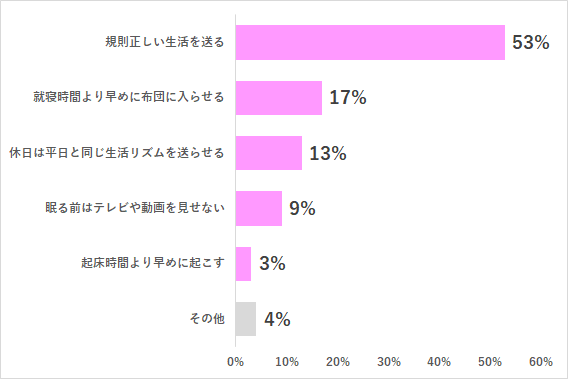Select the 眠る前はテレビや動画を見せない label
The height and width of the screenshot is (379, 568).
click(135, 208)
